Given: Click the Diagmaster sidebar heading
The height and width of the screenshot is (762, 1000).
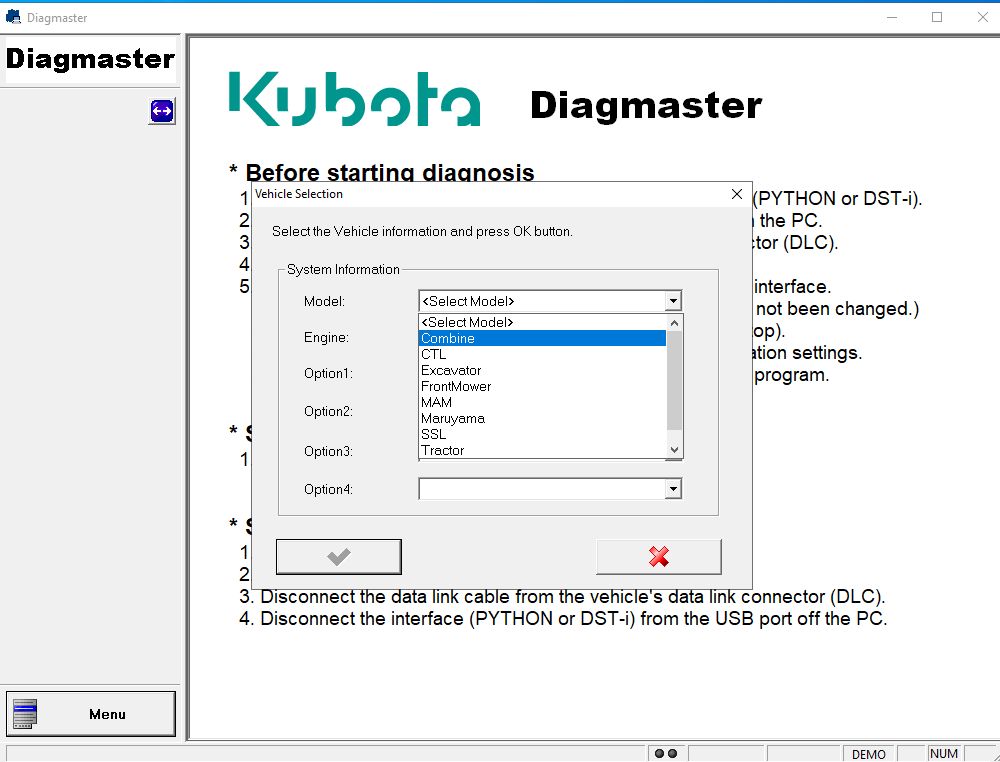Looking at the screenshot, I should 90,59.
